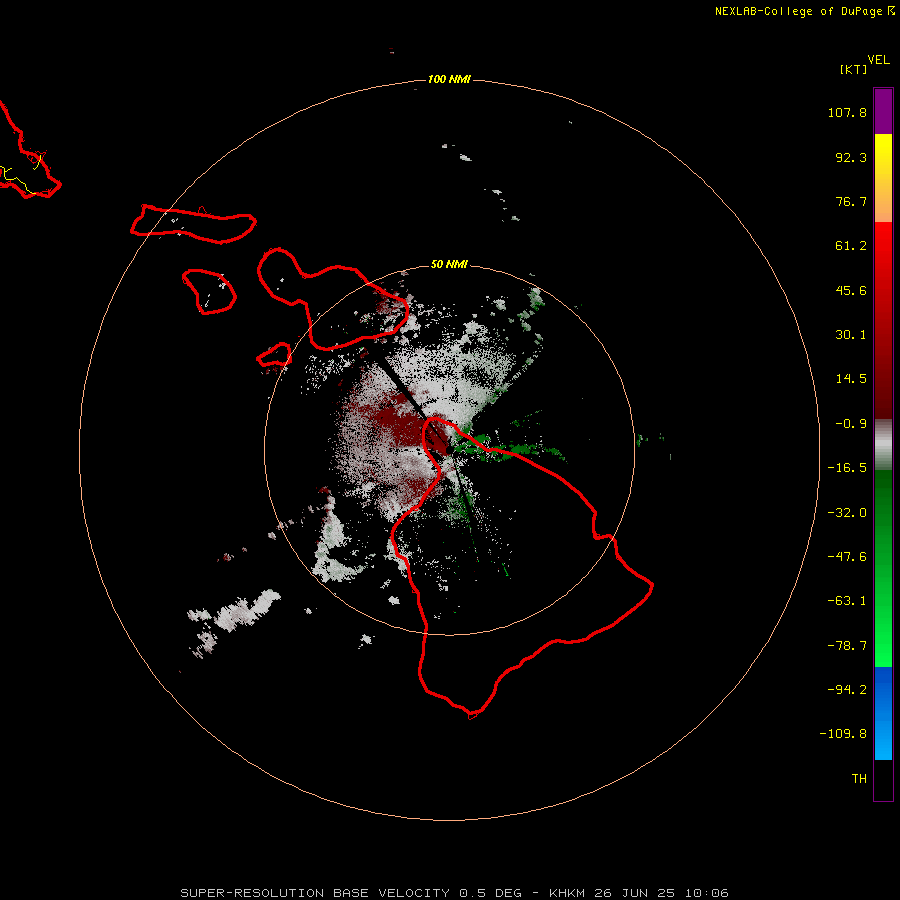Click the 14.5 legend value
This screenshot has height=900, width=900.
point(851,379)
